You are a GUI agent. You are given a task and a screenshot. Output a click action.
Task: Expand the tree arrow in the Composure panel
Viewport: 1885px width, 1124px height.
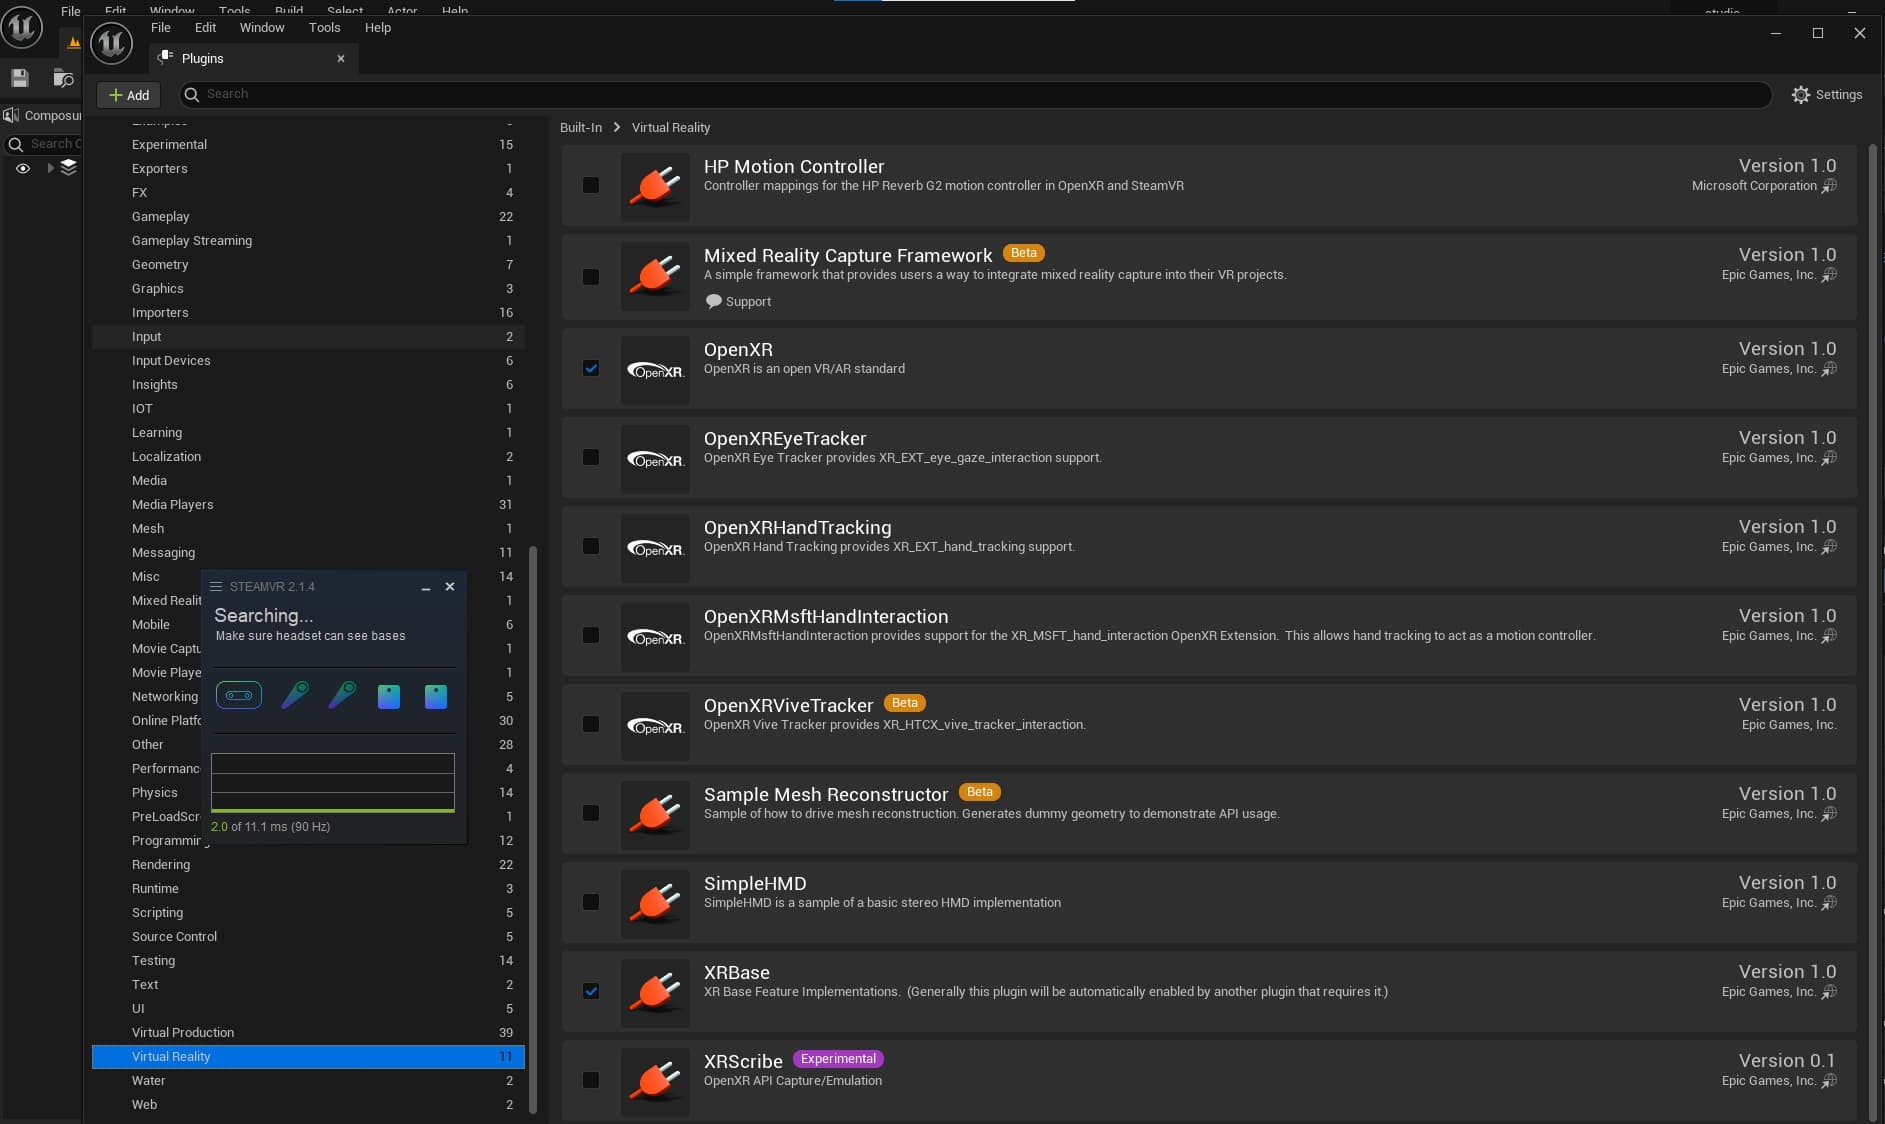pyautogui.click(x=50, y=168)
